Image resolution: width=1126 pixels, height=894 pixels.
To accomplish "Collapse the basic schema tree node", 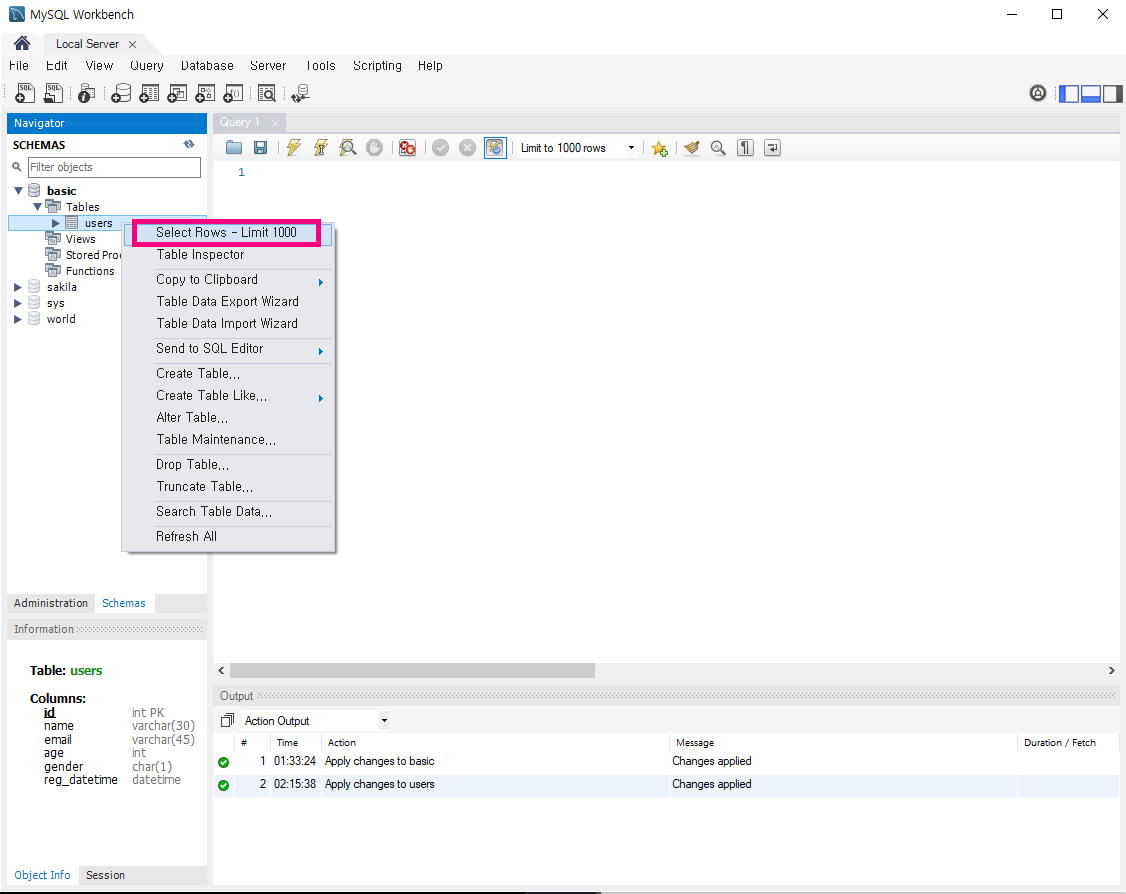I will tap(19, 191).
